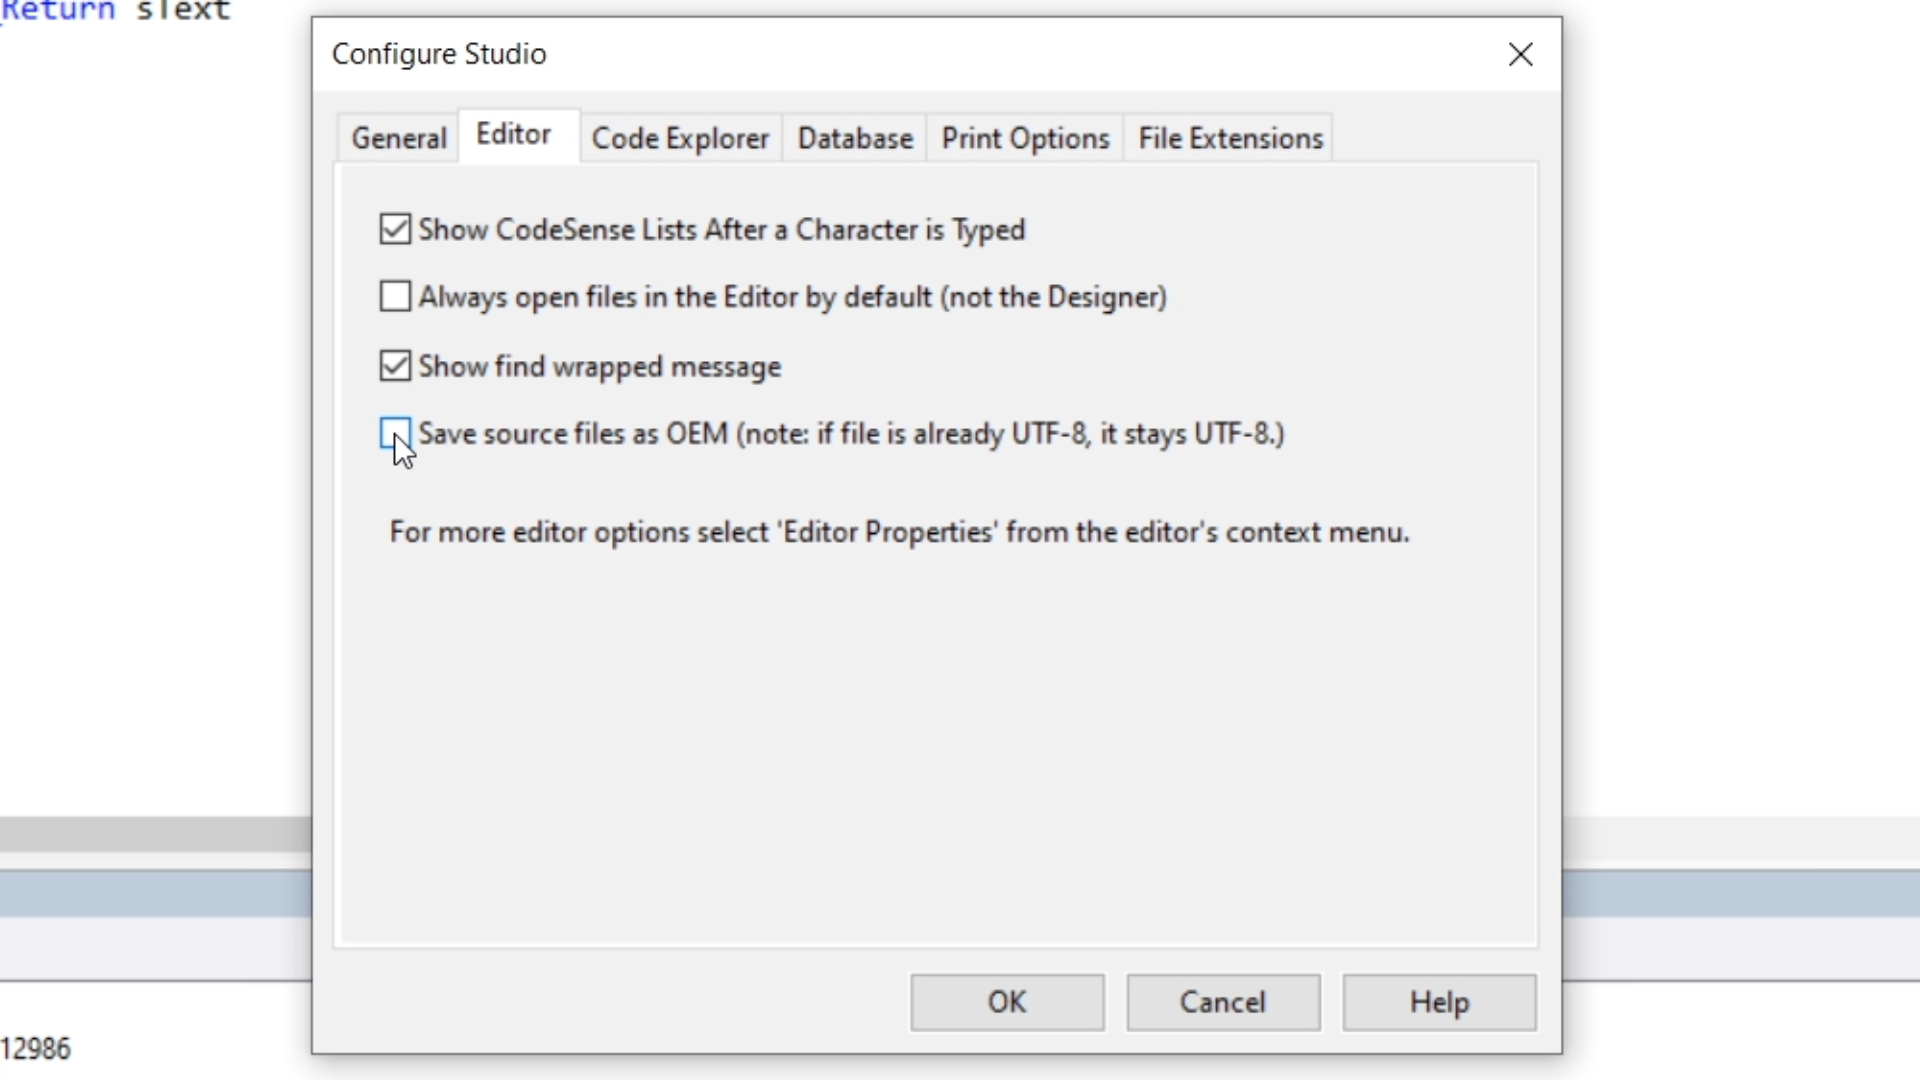Viewport: 1920px width, 1080px height.
Task: Open Help for this dialog
Action: 1438,1002
